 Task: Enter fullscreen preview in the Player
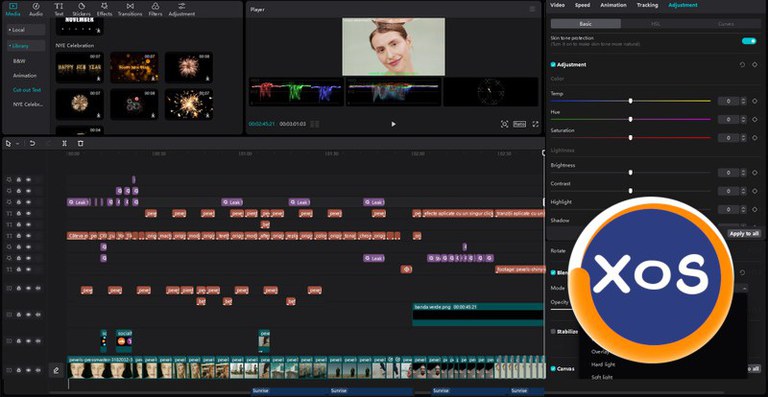[535, 124]
